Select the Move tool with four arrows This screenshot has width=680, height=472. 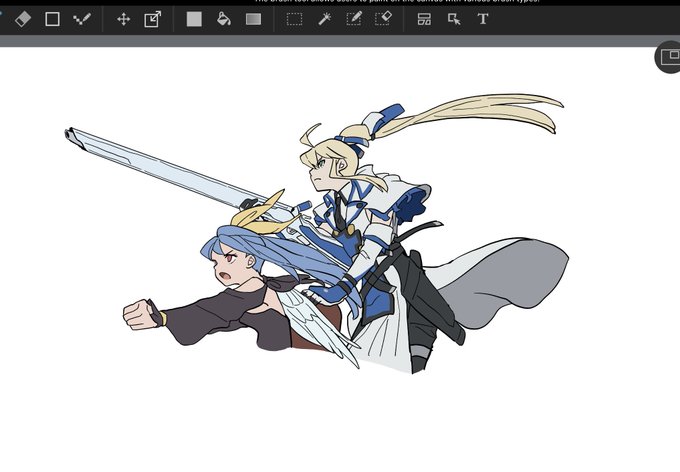pos(124,19)
